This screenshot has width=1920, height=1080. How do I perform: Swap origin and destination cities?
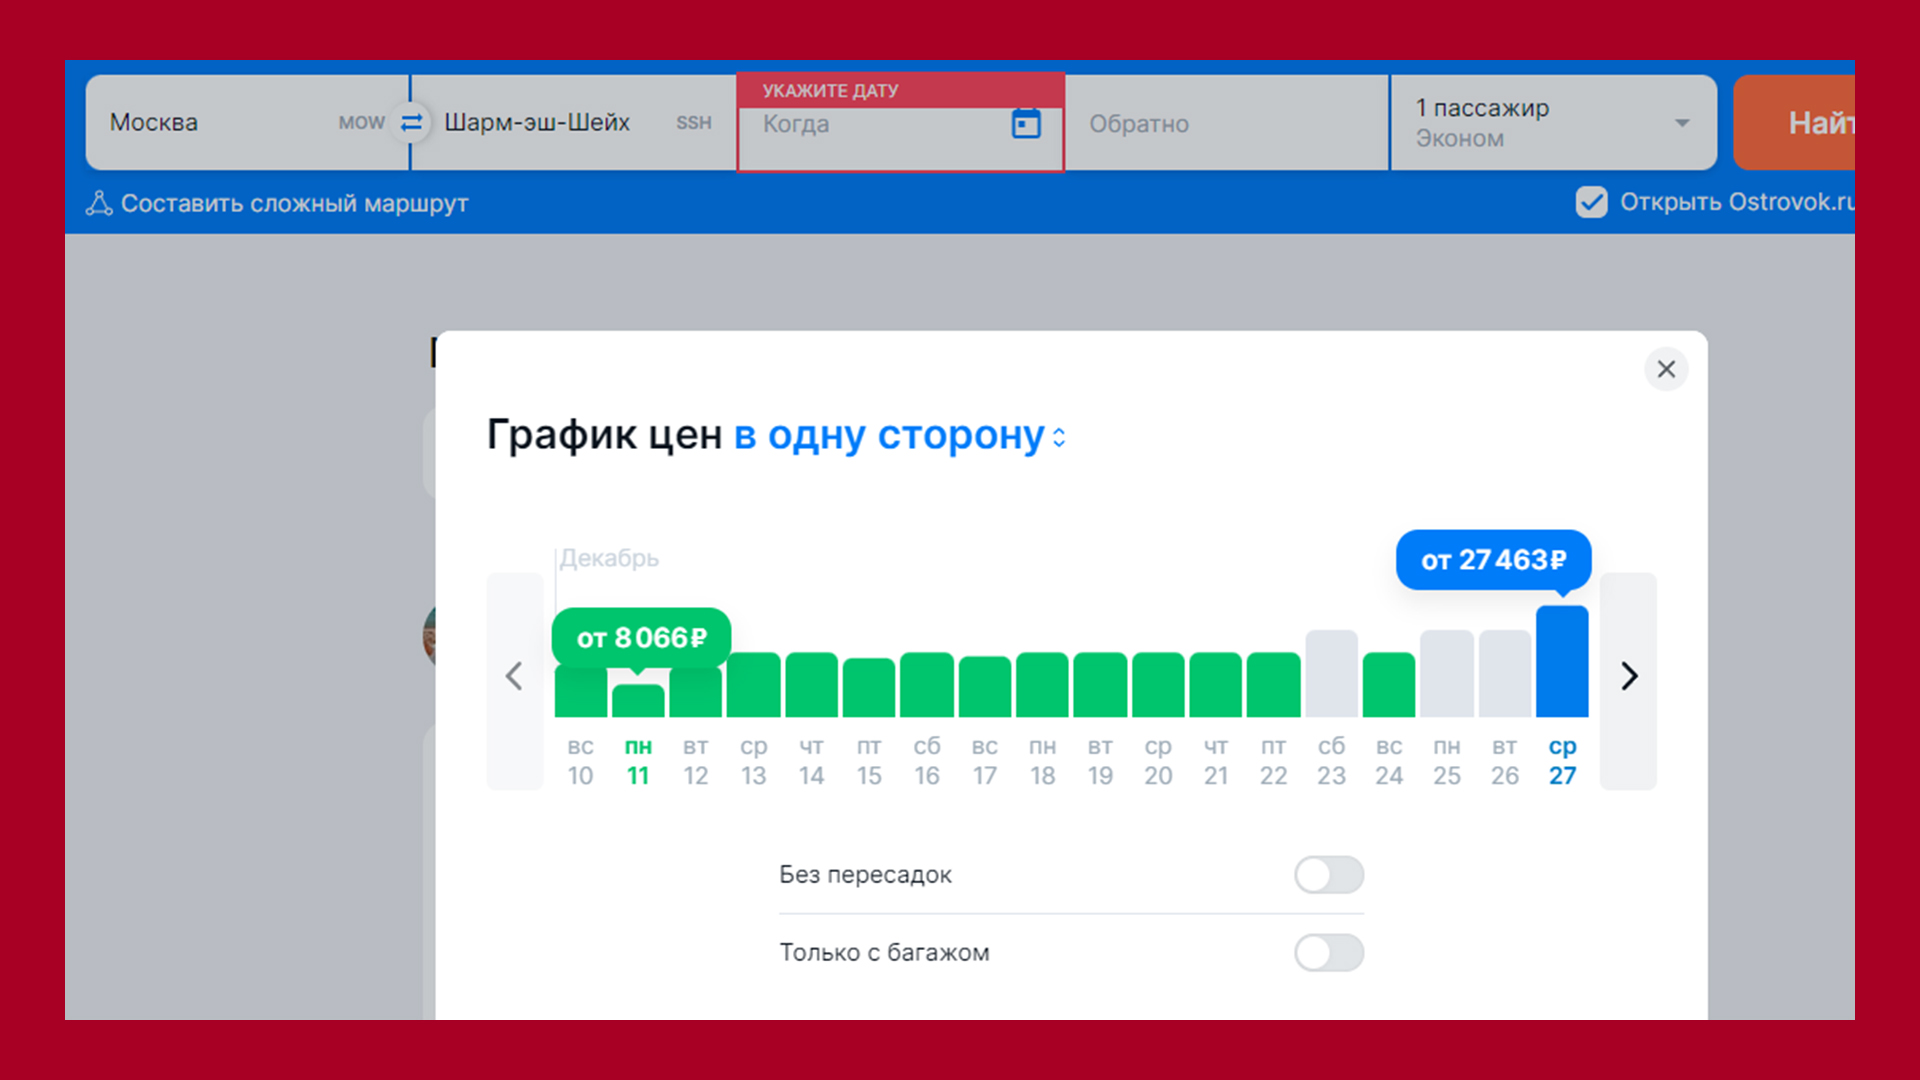(x=411, y=122)
